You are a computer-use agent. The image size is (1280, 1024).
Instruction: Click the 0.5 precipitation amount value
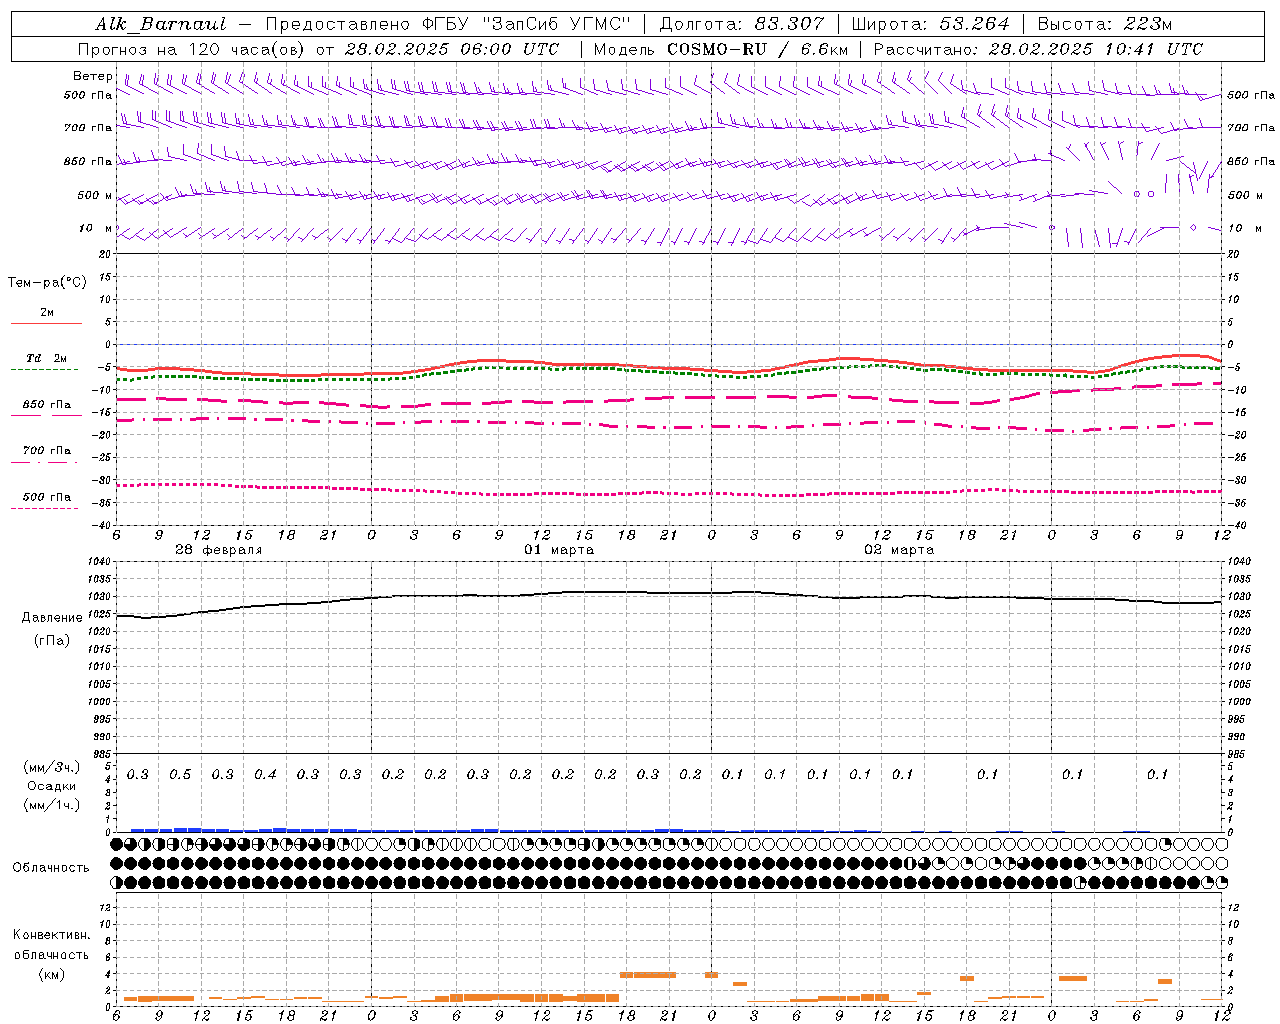[180, 775]
